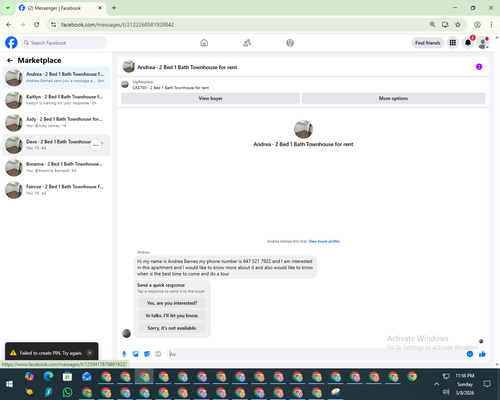This screenshot has width=500, height=400.
Task: Open the volume control in system tray
Action: [446, 392]
